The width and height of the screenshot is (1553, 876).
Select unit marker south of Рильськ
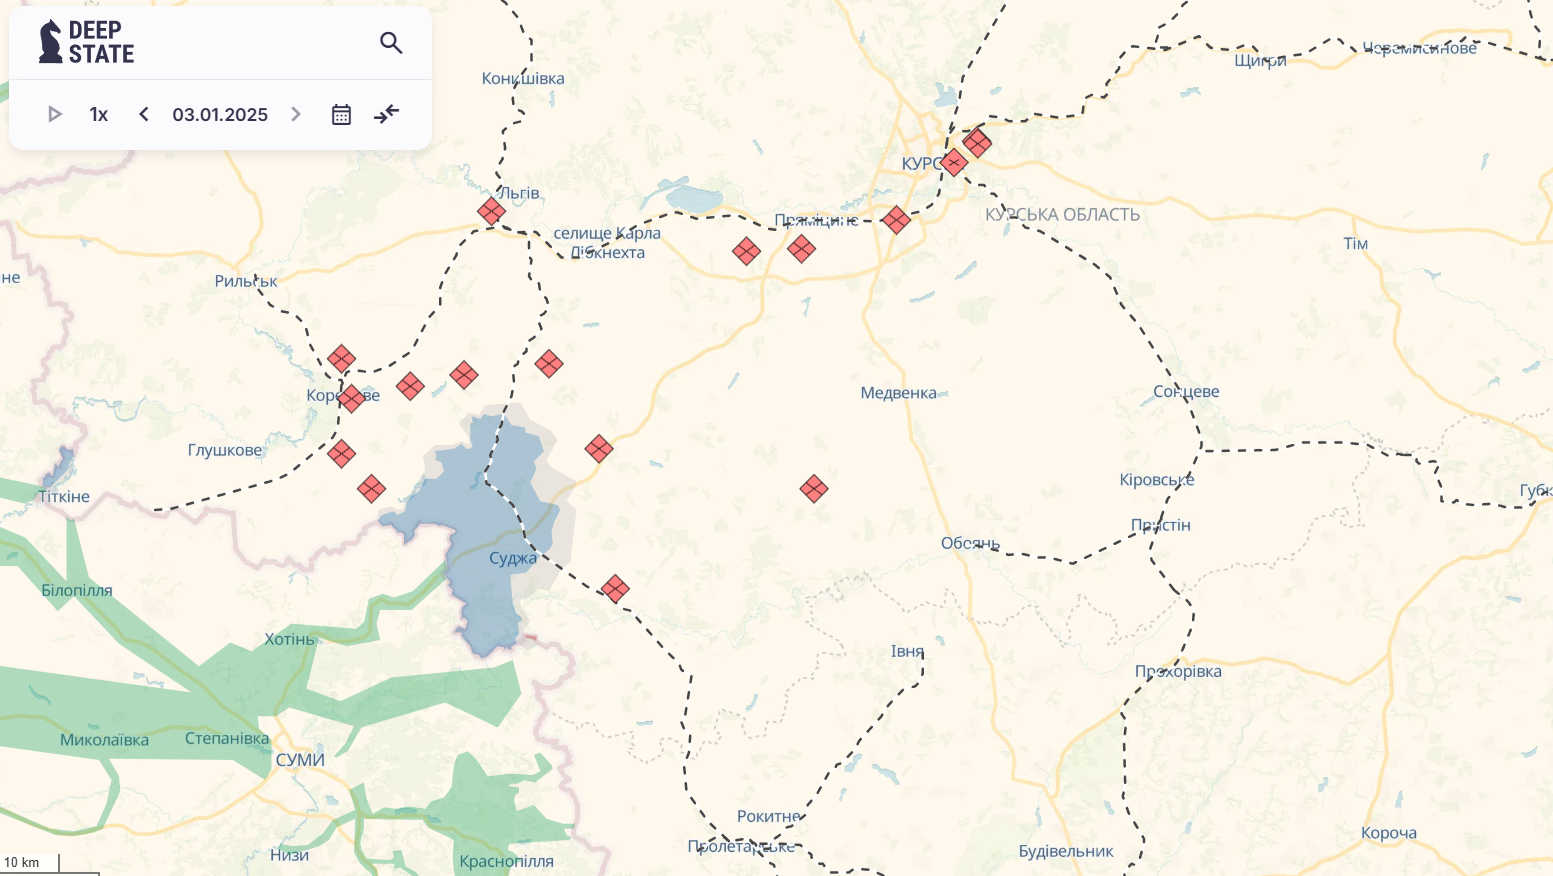click(x=341, y=359)
